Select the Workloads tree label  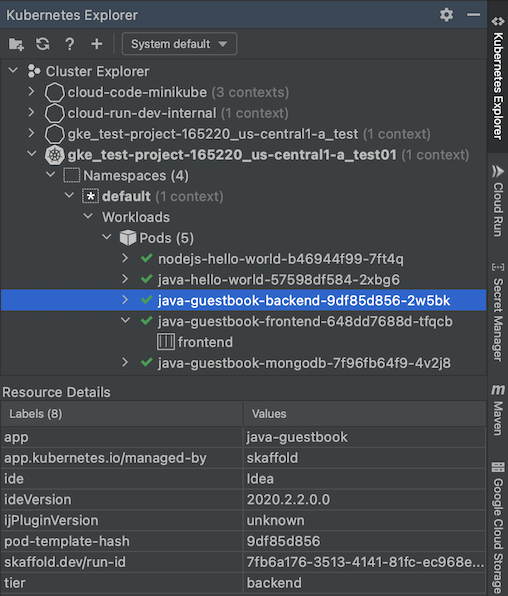click(x=136, y=217)
